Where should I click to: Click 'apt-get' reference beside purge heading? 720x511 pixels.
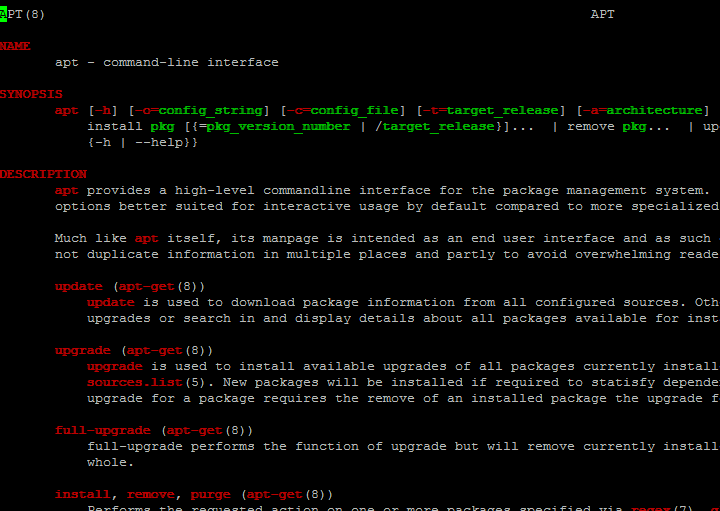(x=275, y=494)
